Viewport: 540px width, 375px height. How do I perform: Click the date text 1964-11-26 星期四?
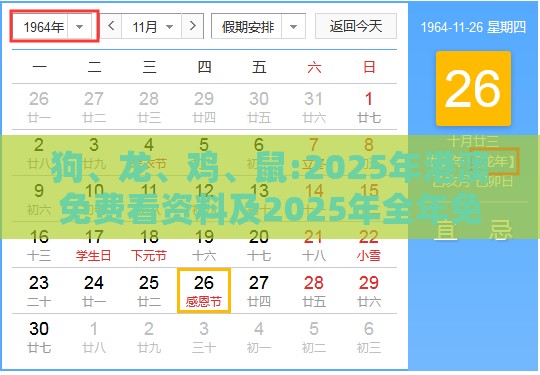point(473,27)
